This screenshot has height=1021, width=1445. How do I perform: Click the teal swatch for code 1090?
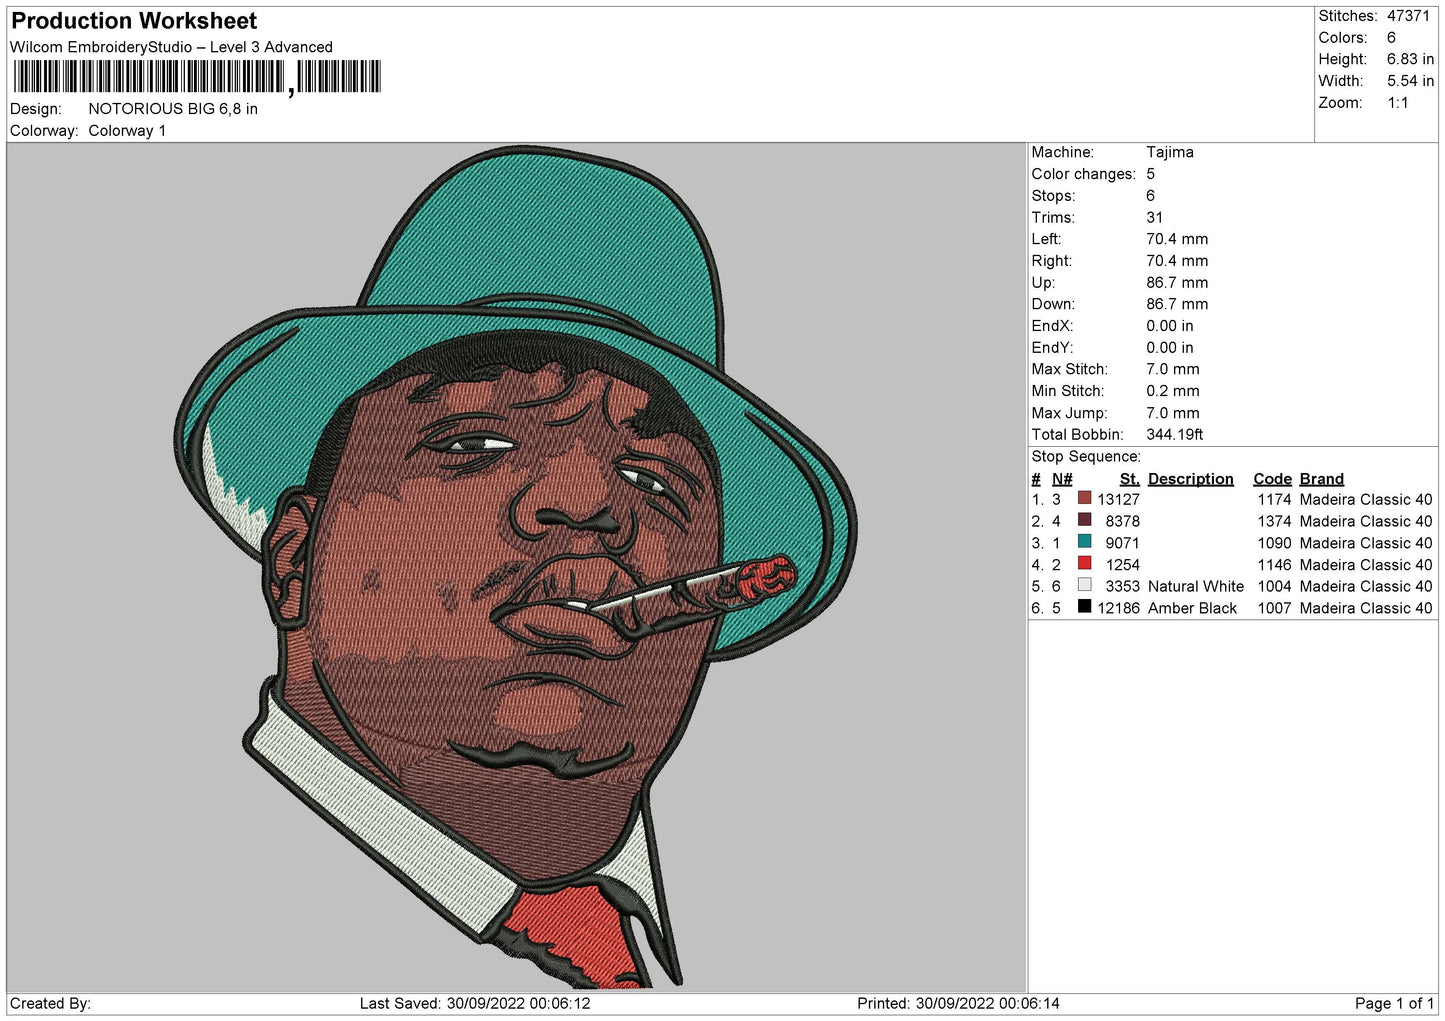(1084, 542)
